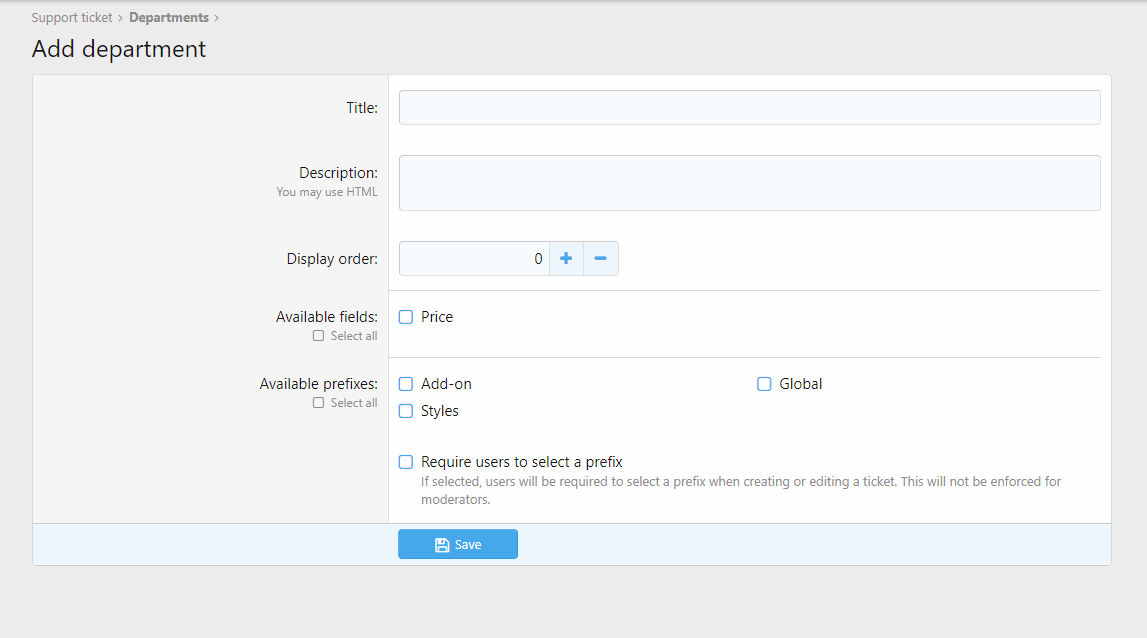Click the Description: field label
This screenshot has width=1147, height=638.
click(x=338, y=173)
